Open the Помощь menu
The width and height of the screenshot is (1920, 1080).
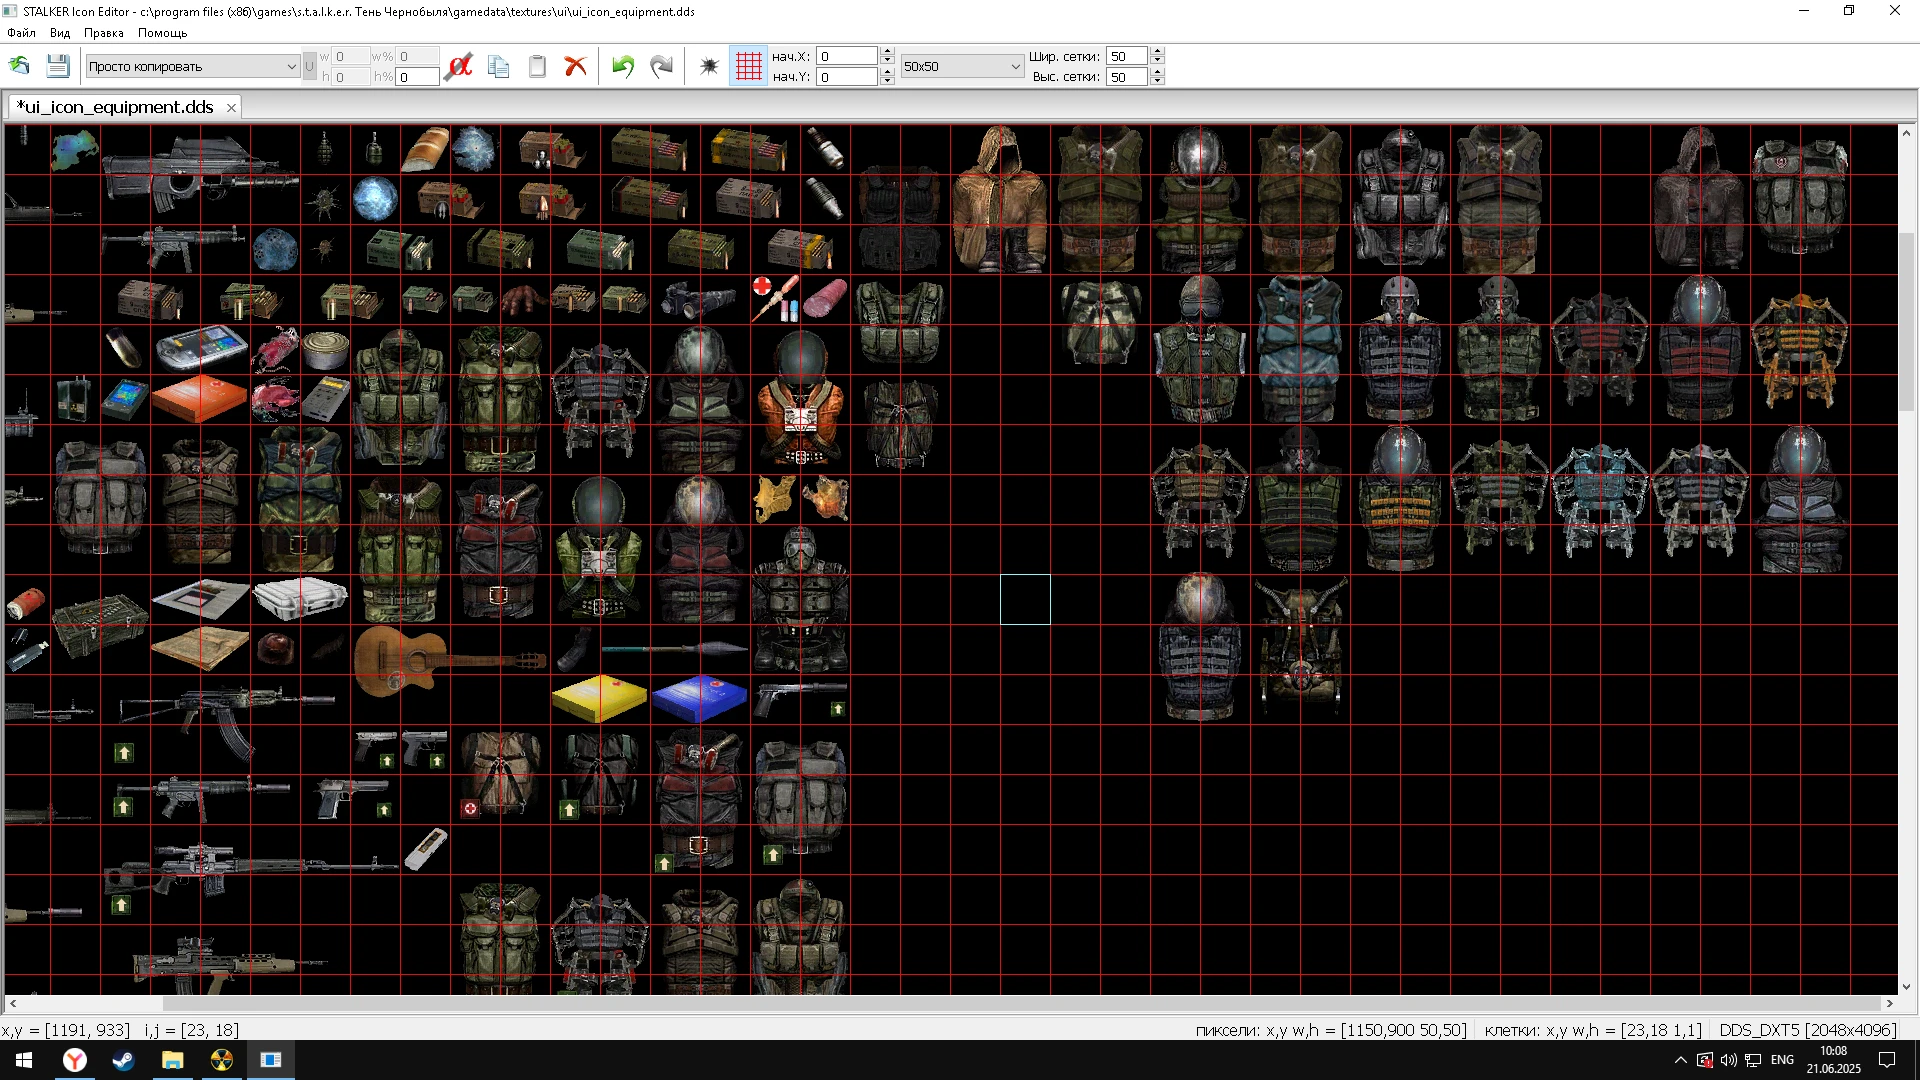(x=162, y=33)
